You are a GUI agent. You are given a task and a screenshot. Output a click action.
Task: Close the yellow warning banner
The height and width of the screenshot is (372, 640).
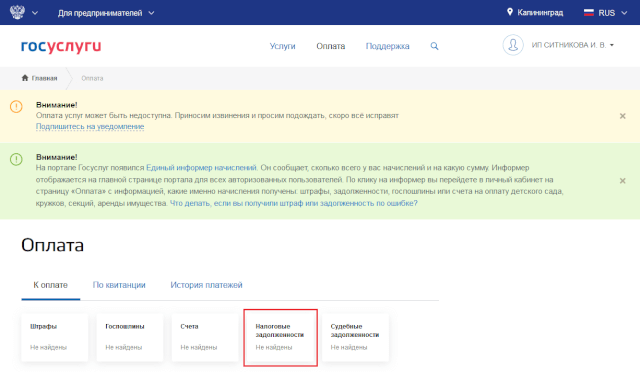pos(622,116)
